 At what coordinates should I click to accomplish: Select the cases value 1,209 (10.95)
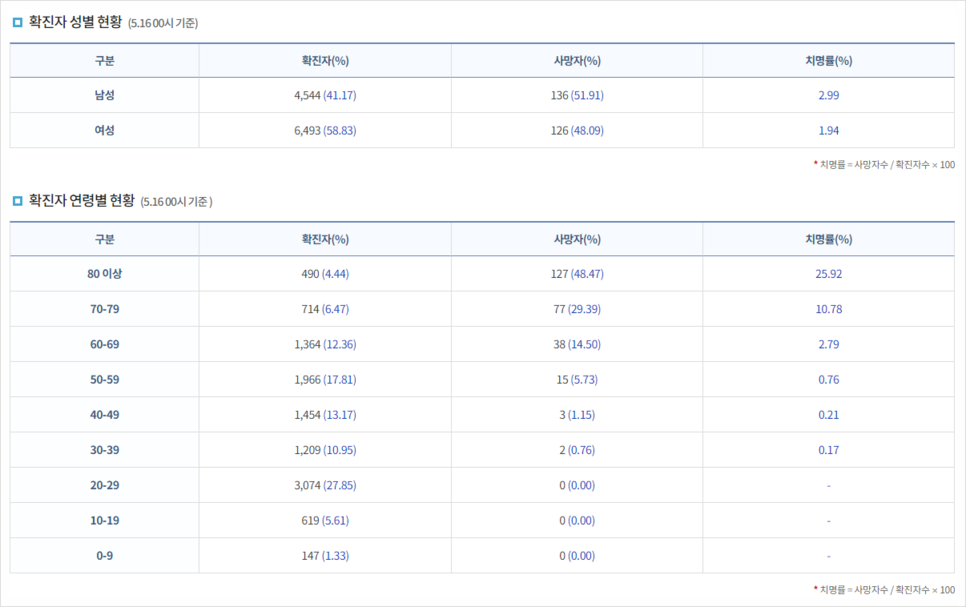pos(325,450)
